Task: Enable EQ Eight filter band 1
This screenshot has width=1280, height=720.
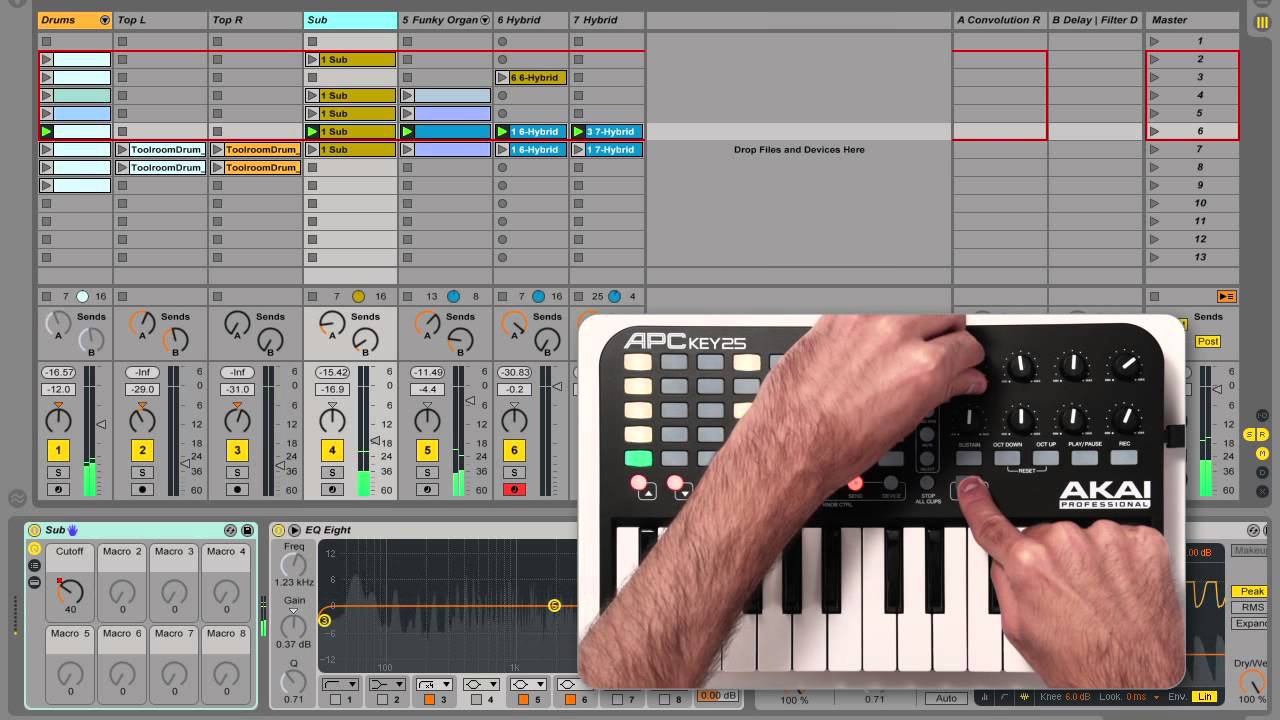Action: tap(334, 700)
